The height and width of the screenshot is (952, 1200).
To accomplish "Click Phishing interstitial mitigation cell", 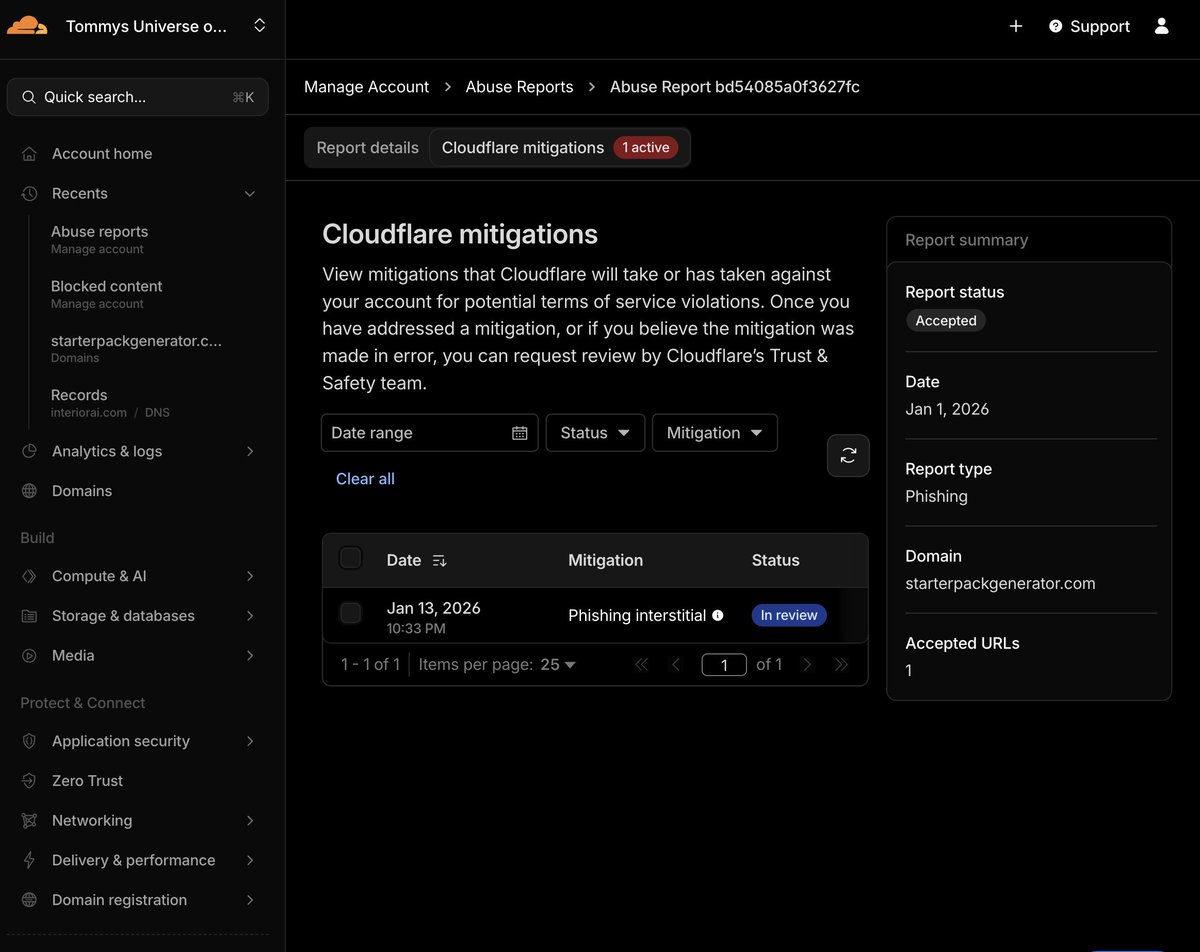I will point(637,616).
